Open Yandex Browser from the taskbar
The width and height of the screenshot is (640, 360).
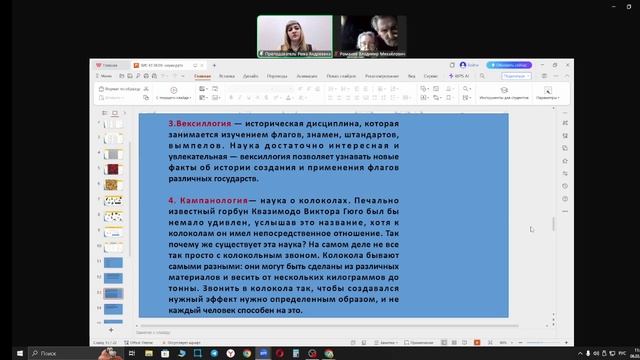(x=231, y=353)
